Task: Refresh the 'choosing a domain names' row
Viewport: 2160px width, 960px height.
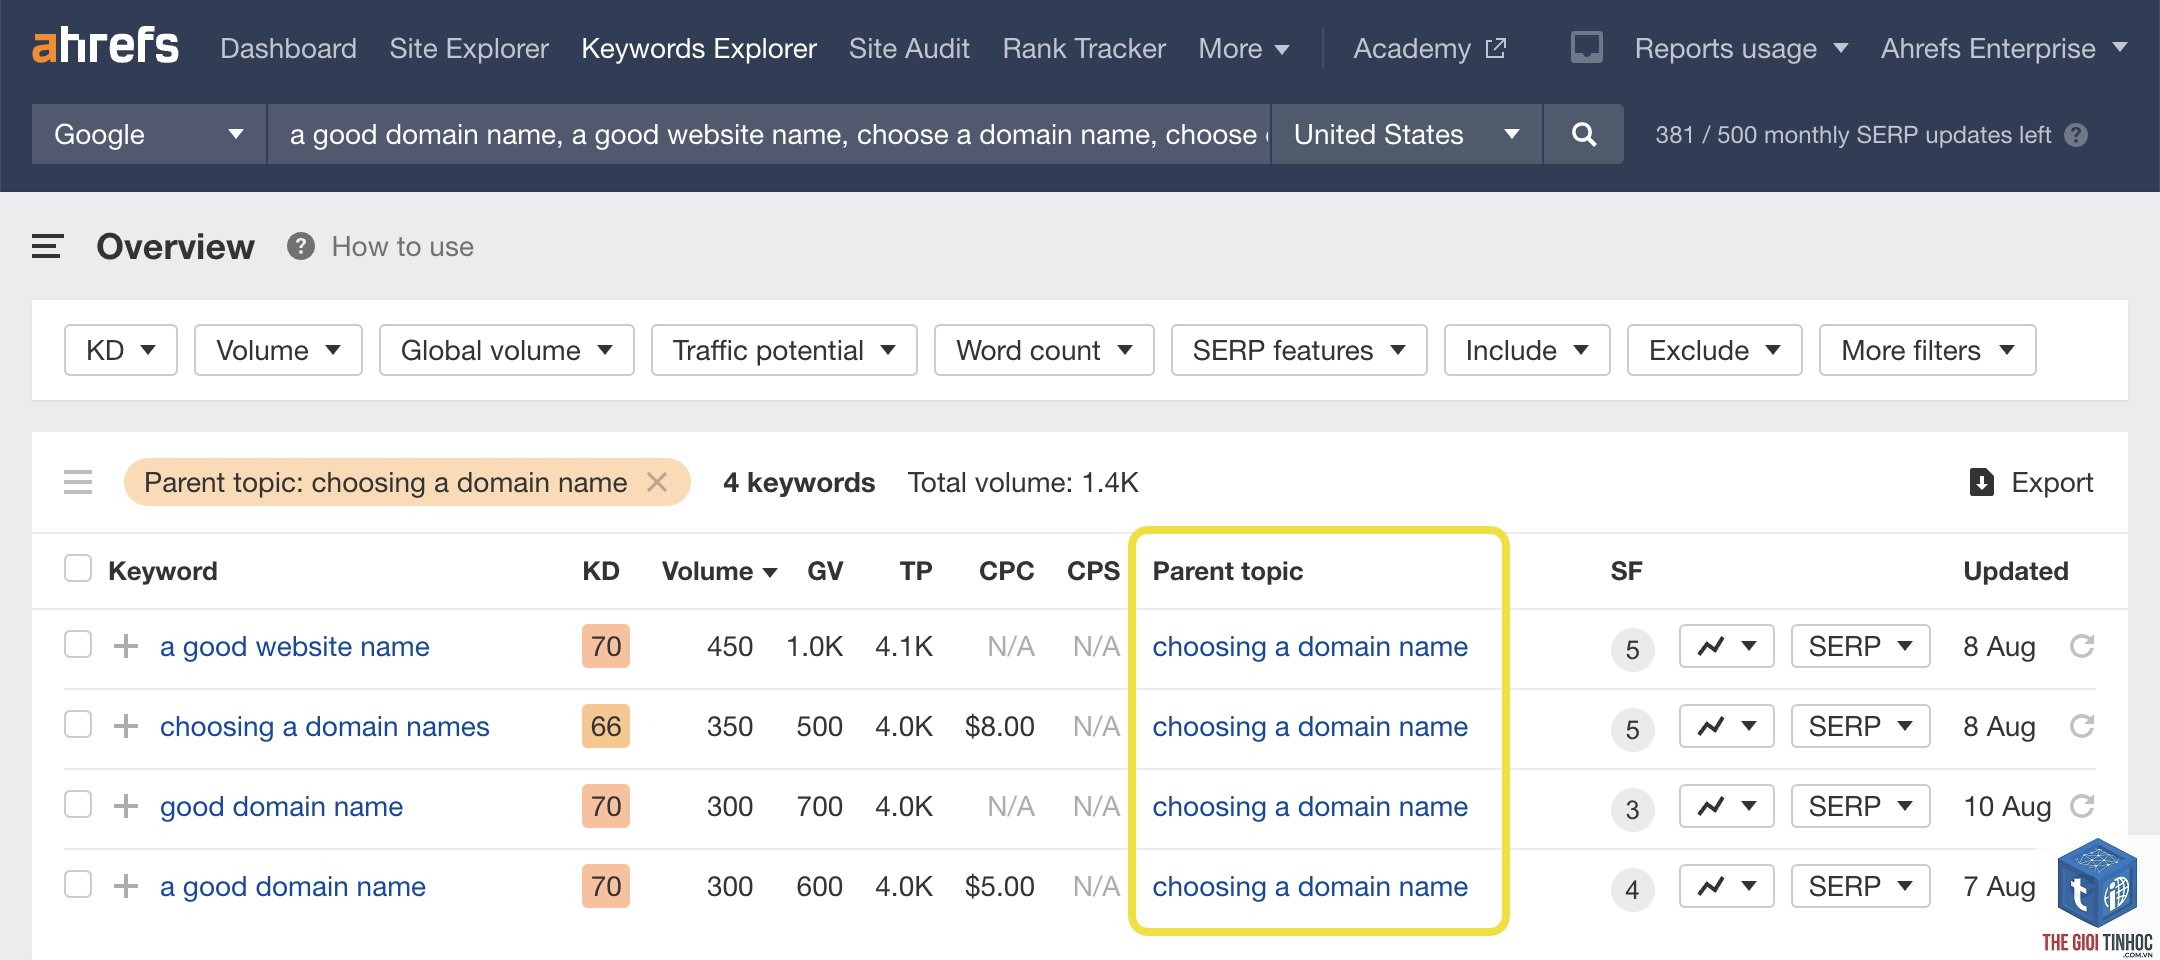Action: click(2082, 726)
